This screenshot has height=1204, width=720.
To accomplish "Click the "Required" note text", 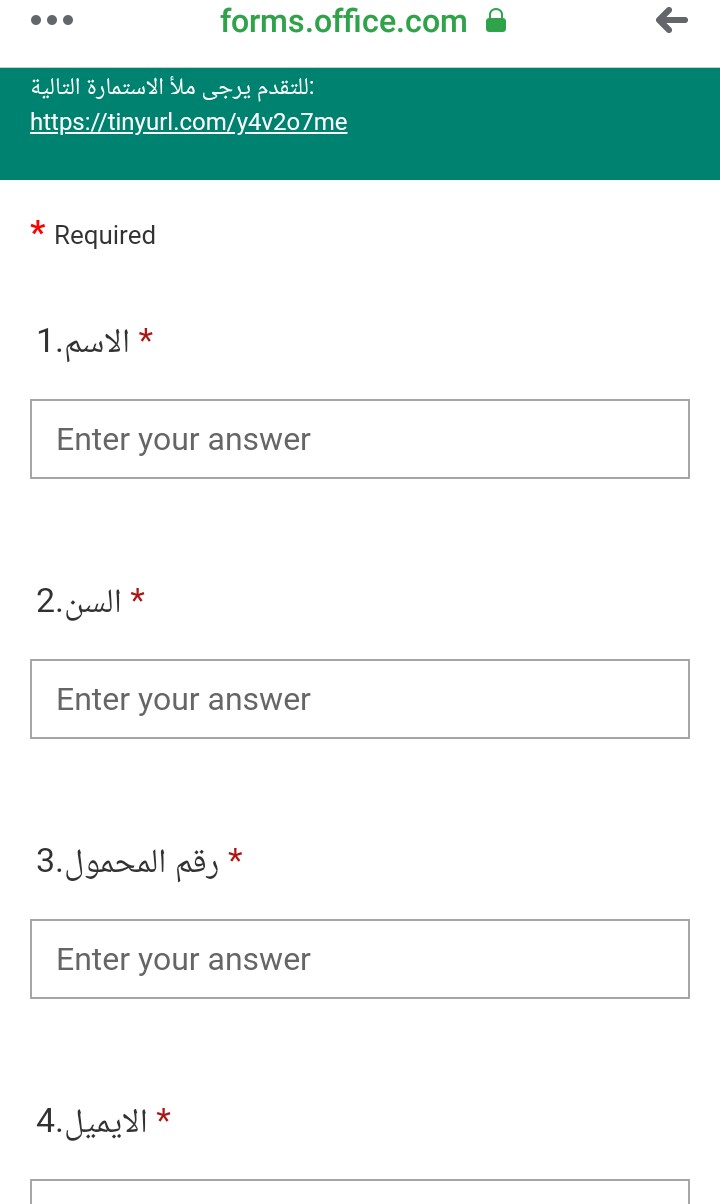I will [x=105, y=235].
